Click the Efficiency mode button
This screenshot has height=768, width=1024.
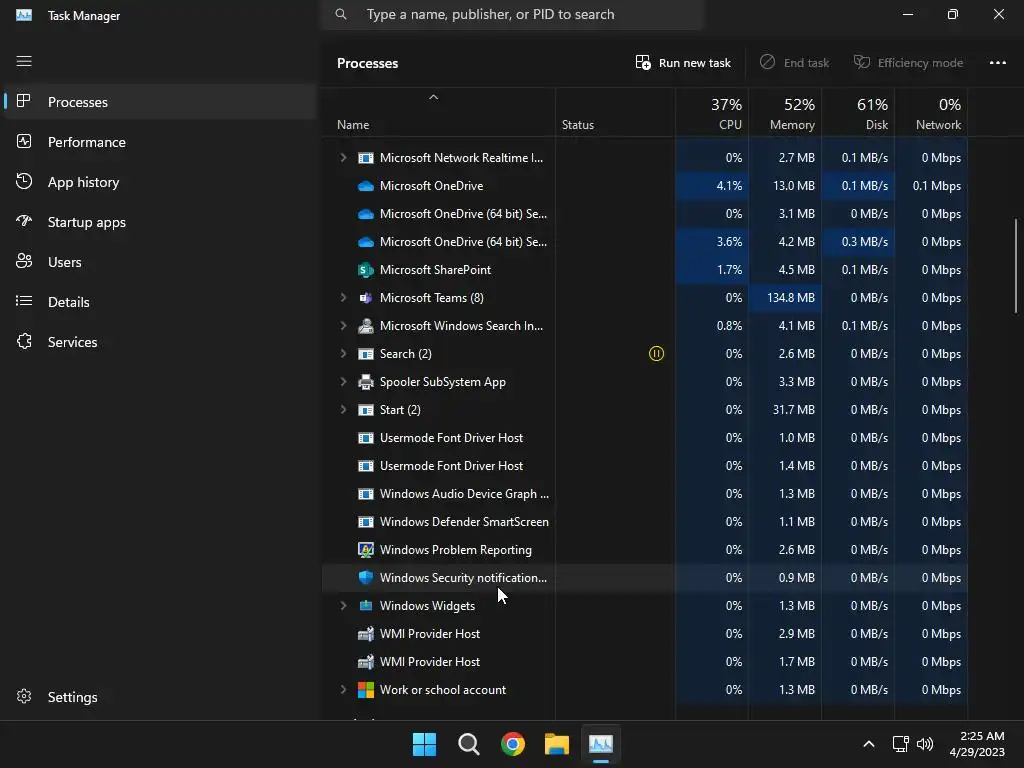[908, 63]
